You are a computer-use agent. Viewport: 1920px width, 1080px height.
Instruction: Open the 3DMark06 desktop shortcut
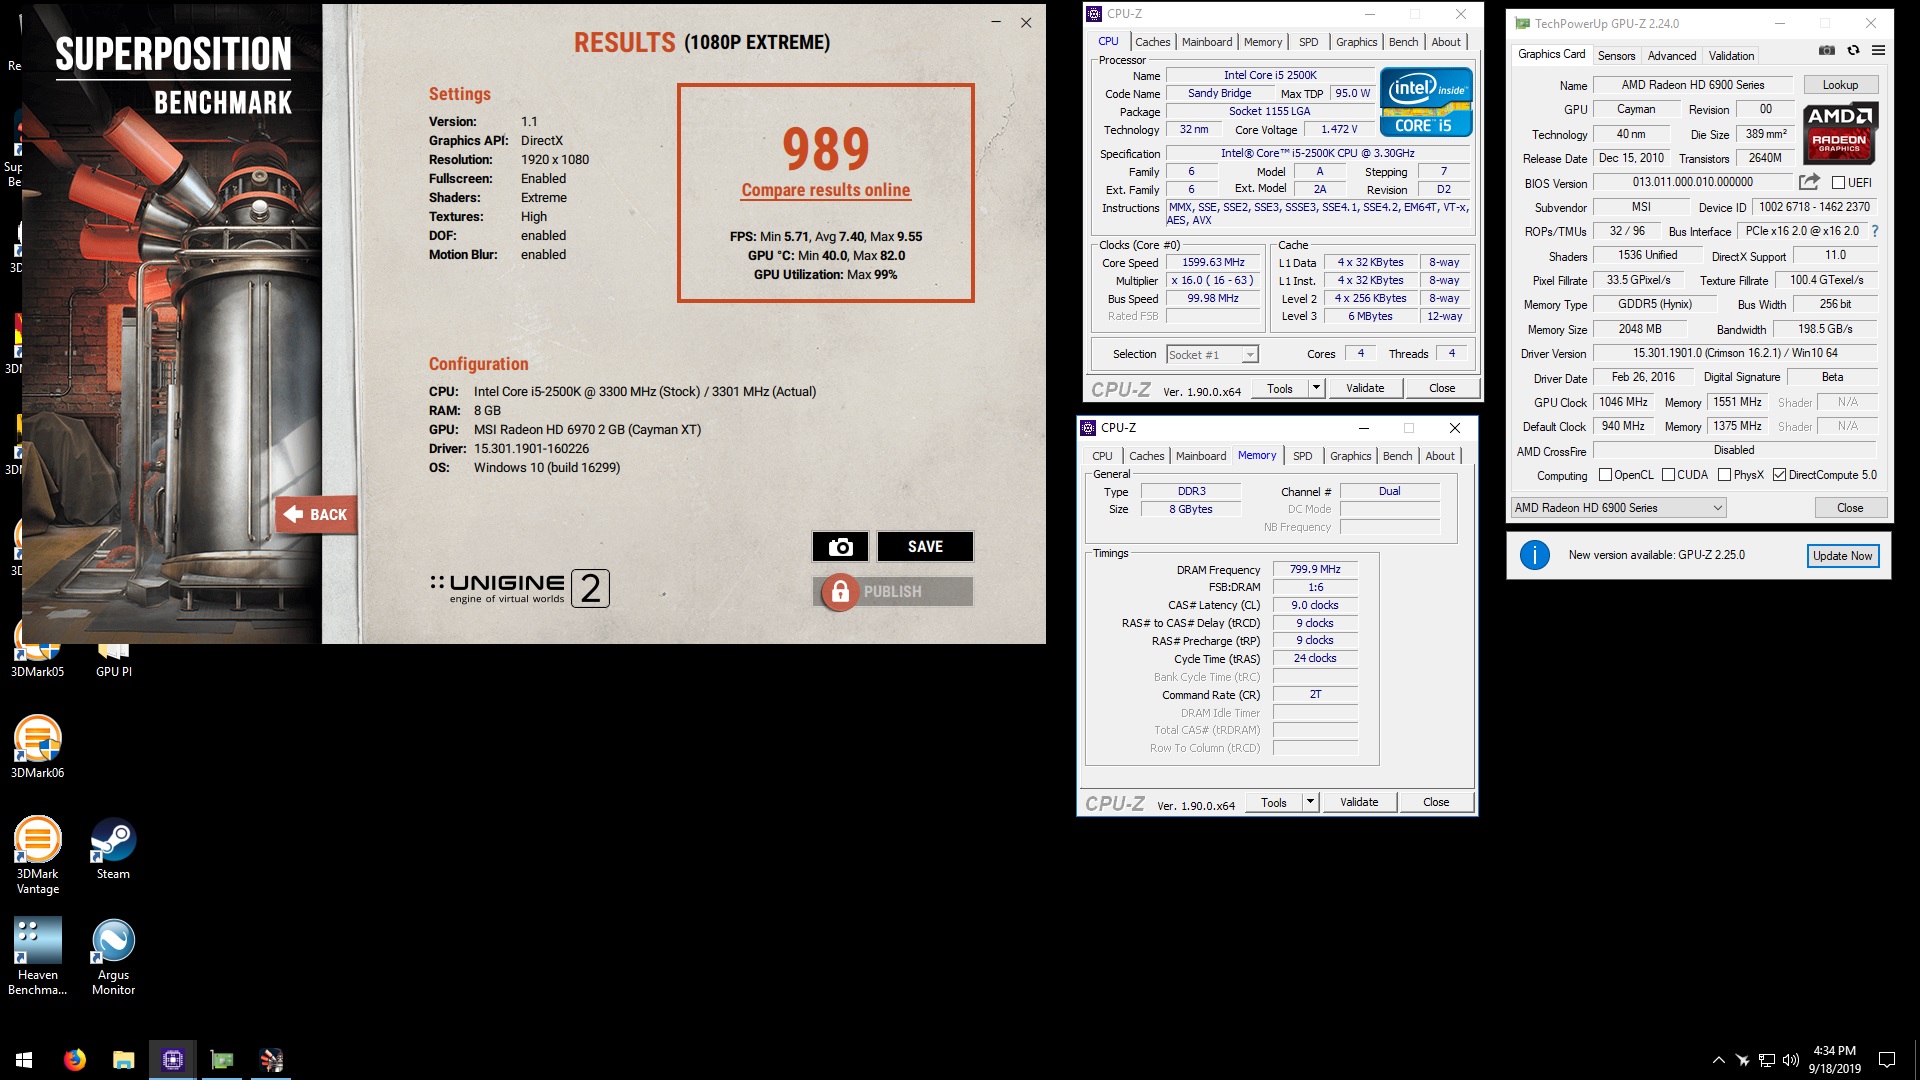[x=38, y=747]
